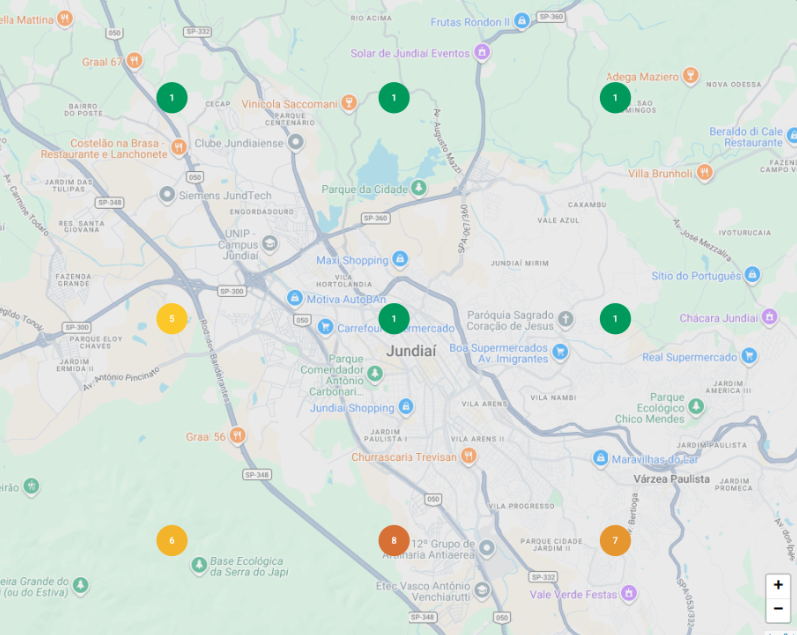Click the Real Supermercado place label
This screenshot has width=797, height=635.
tap(689, 357)
